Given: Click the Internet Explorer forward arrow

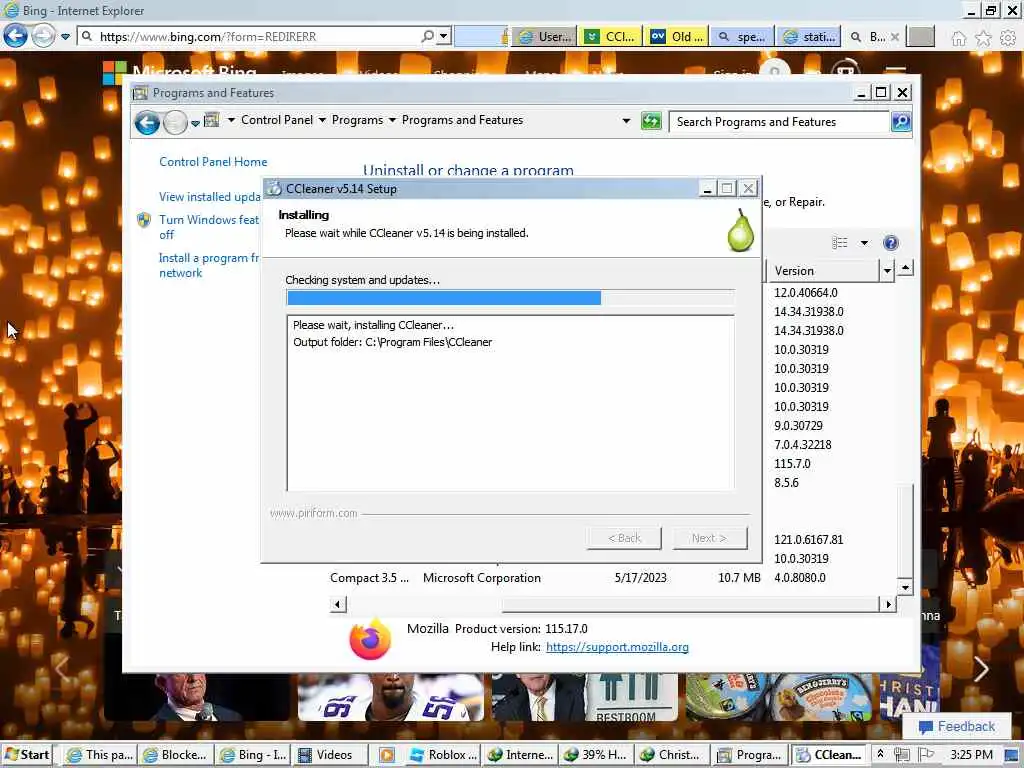Looking at the screenshot, I should pyautogui.click(x=43, y=36).
